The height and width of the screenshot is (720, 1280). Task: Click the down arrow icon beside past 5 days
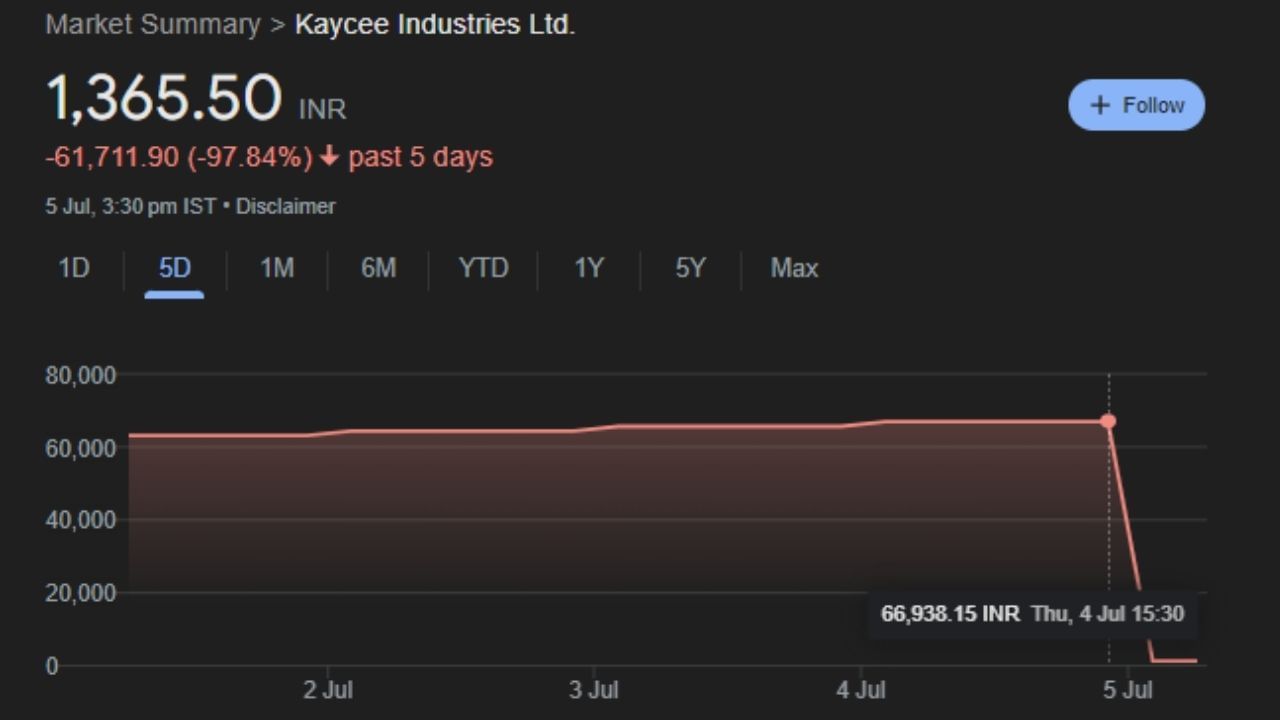(x=330, y=157)
